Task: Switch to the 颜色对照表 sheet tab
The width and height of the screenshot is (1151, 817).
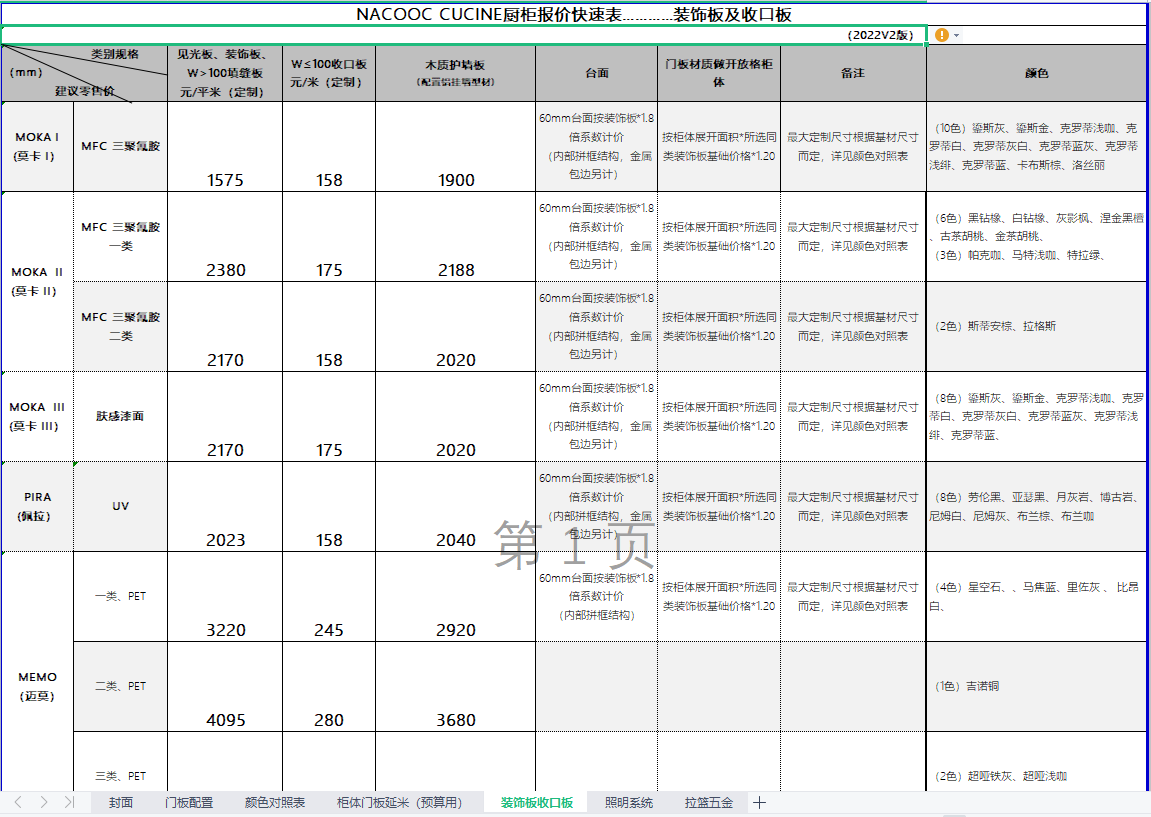Action: [275, 802]
